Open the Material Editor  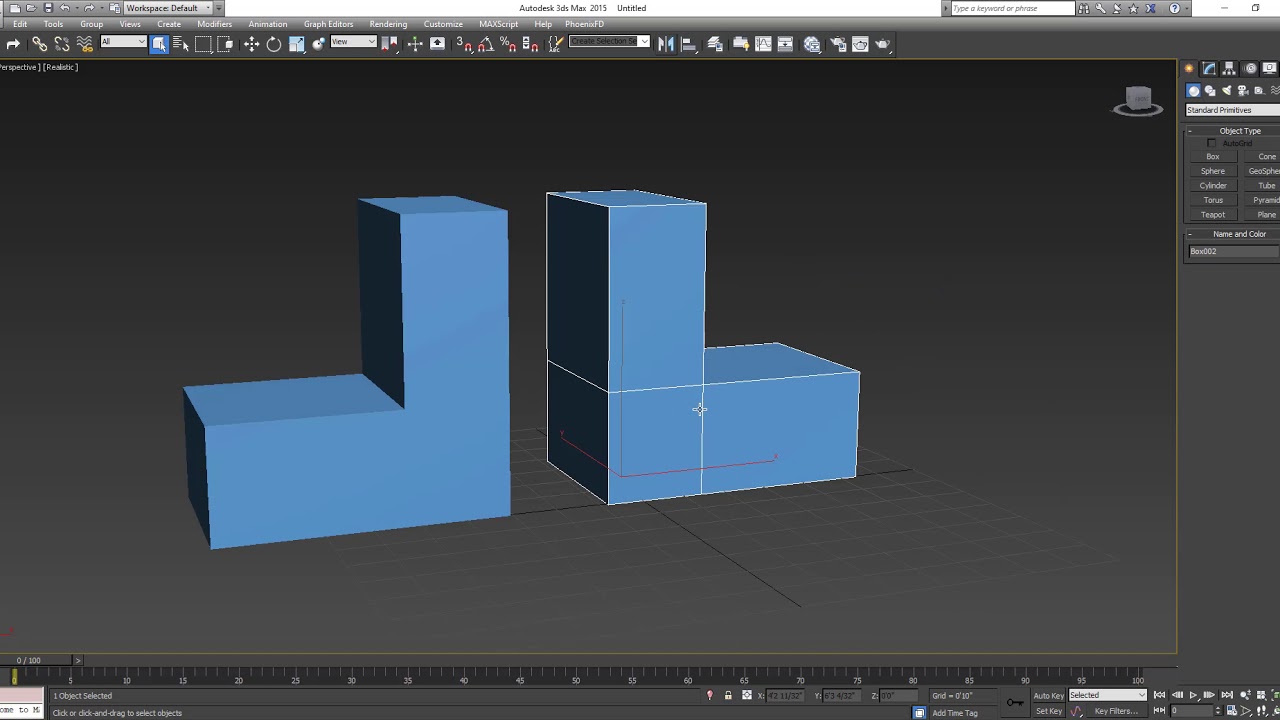pos(812,44)
